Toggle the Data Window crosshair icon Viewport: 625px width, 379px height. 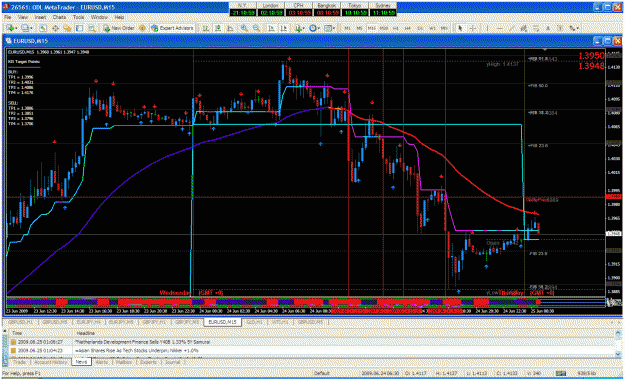[x=55, y=28]
